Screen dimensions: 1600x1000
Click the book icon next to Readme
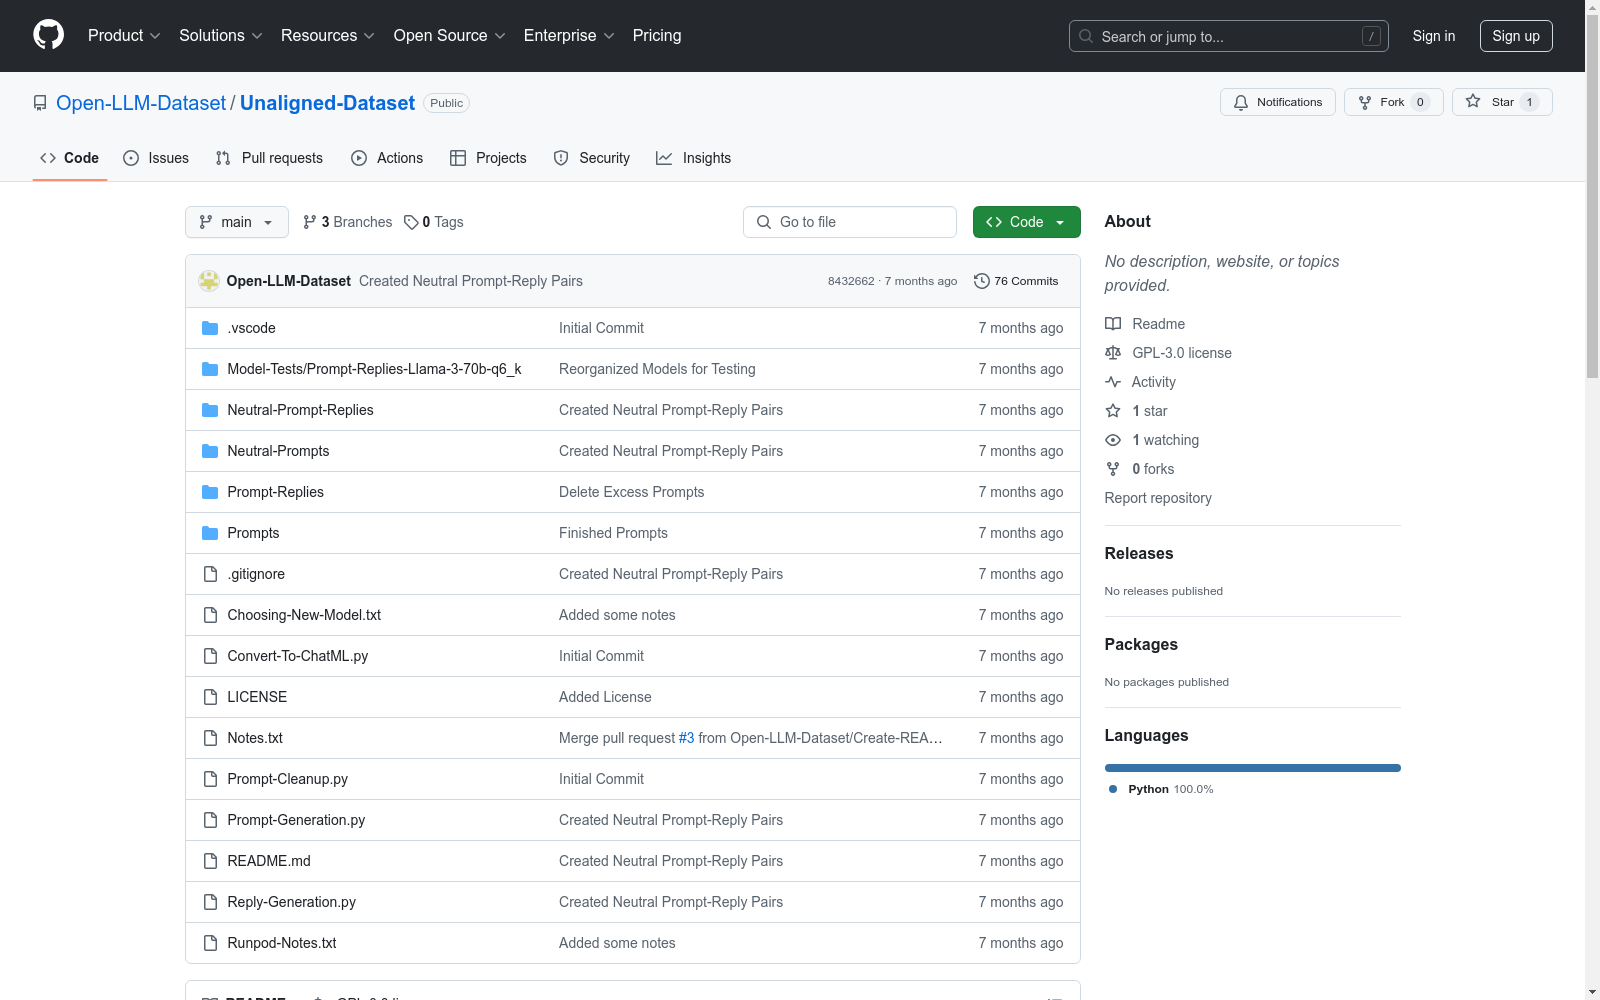[x=1113, y=324]
